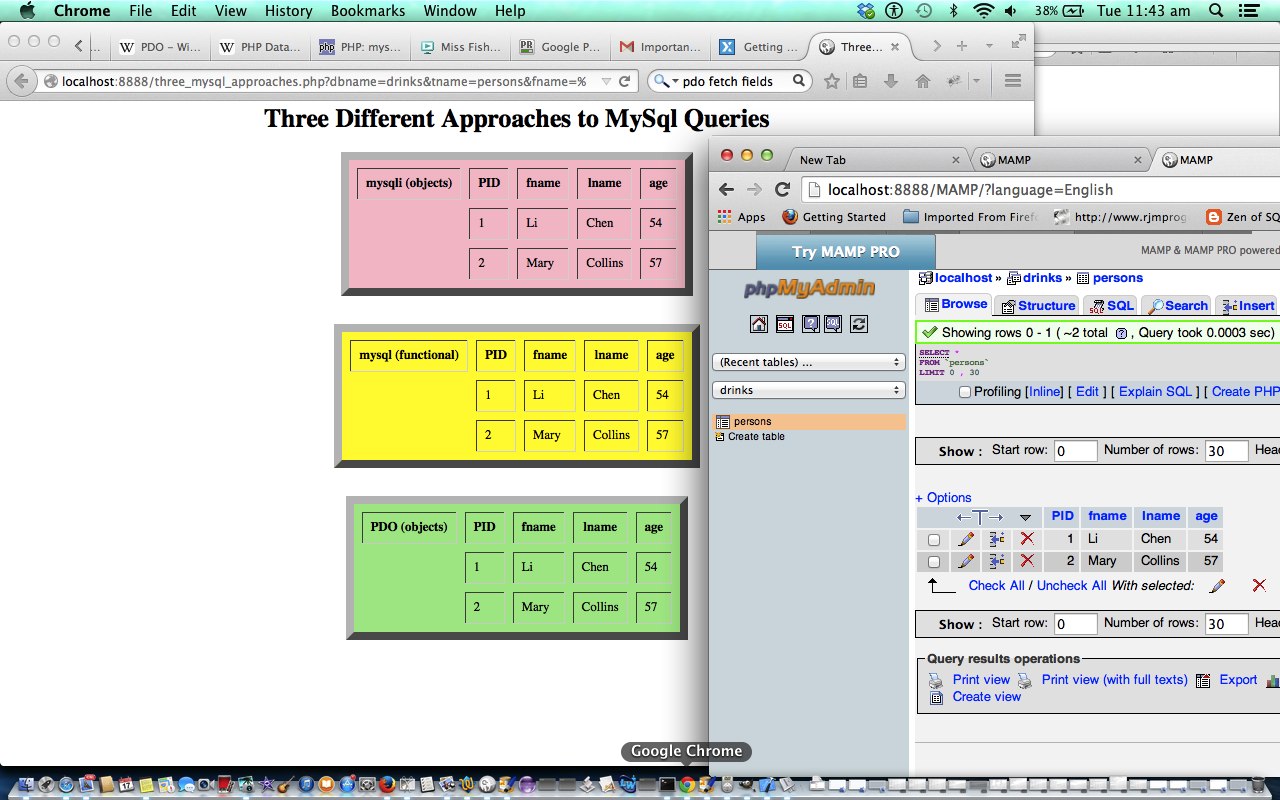Click the With selected edit pencil icon
The image size is (1280, 800).
click(1217, 586)
